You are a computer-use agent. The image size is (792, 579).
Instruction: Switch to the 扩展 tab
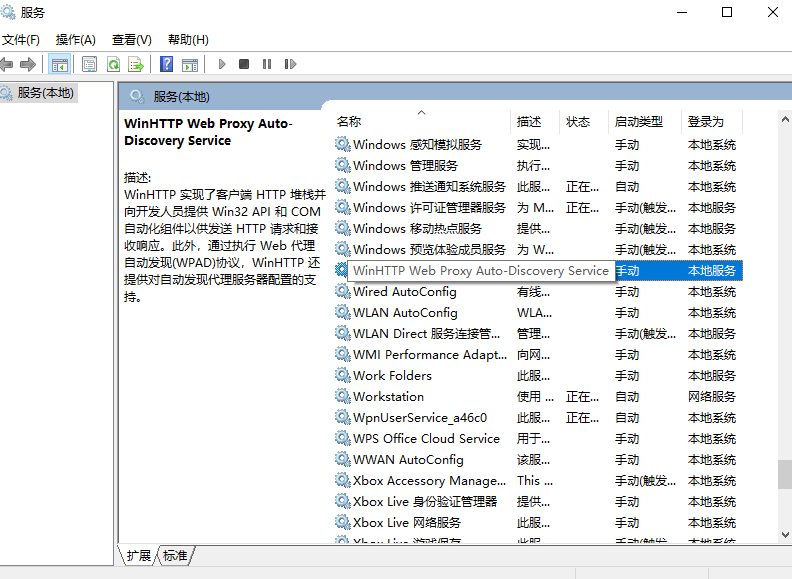click(139, 555)
